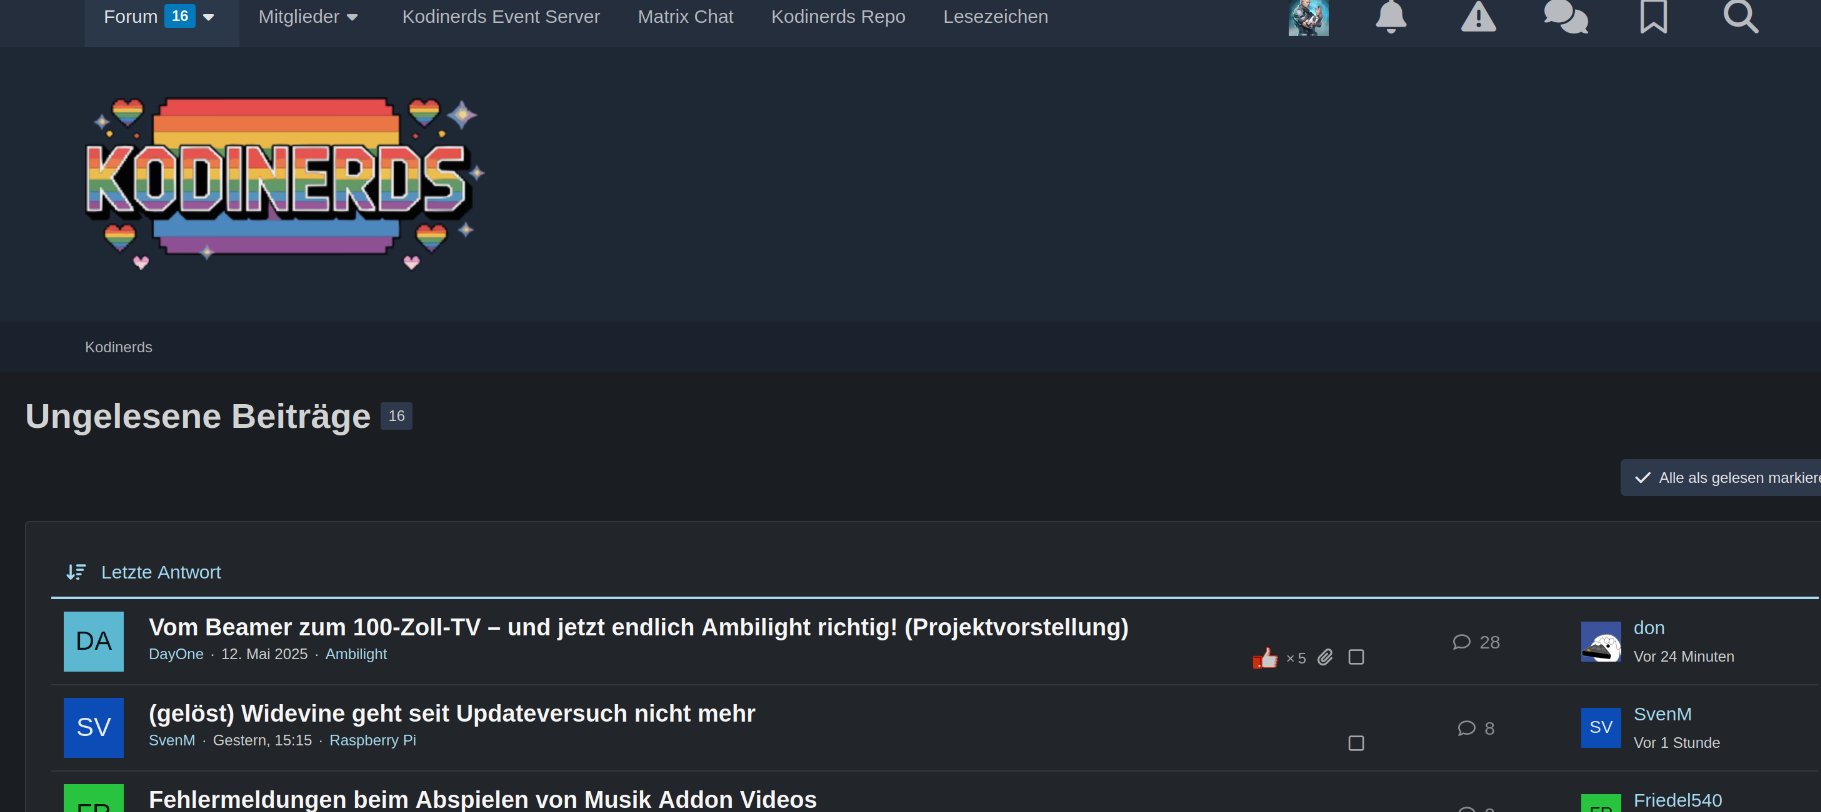Open thread Vom Beamer zum 100-Zoll-TV
Viewport: 1821px width, 812px height.
pos(638,627)
